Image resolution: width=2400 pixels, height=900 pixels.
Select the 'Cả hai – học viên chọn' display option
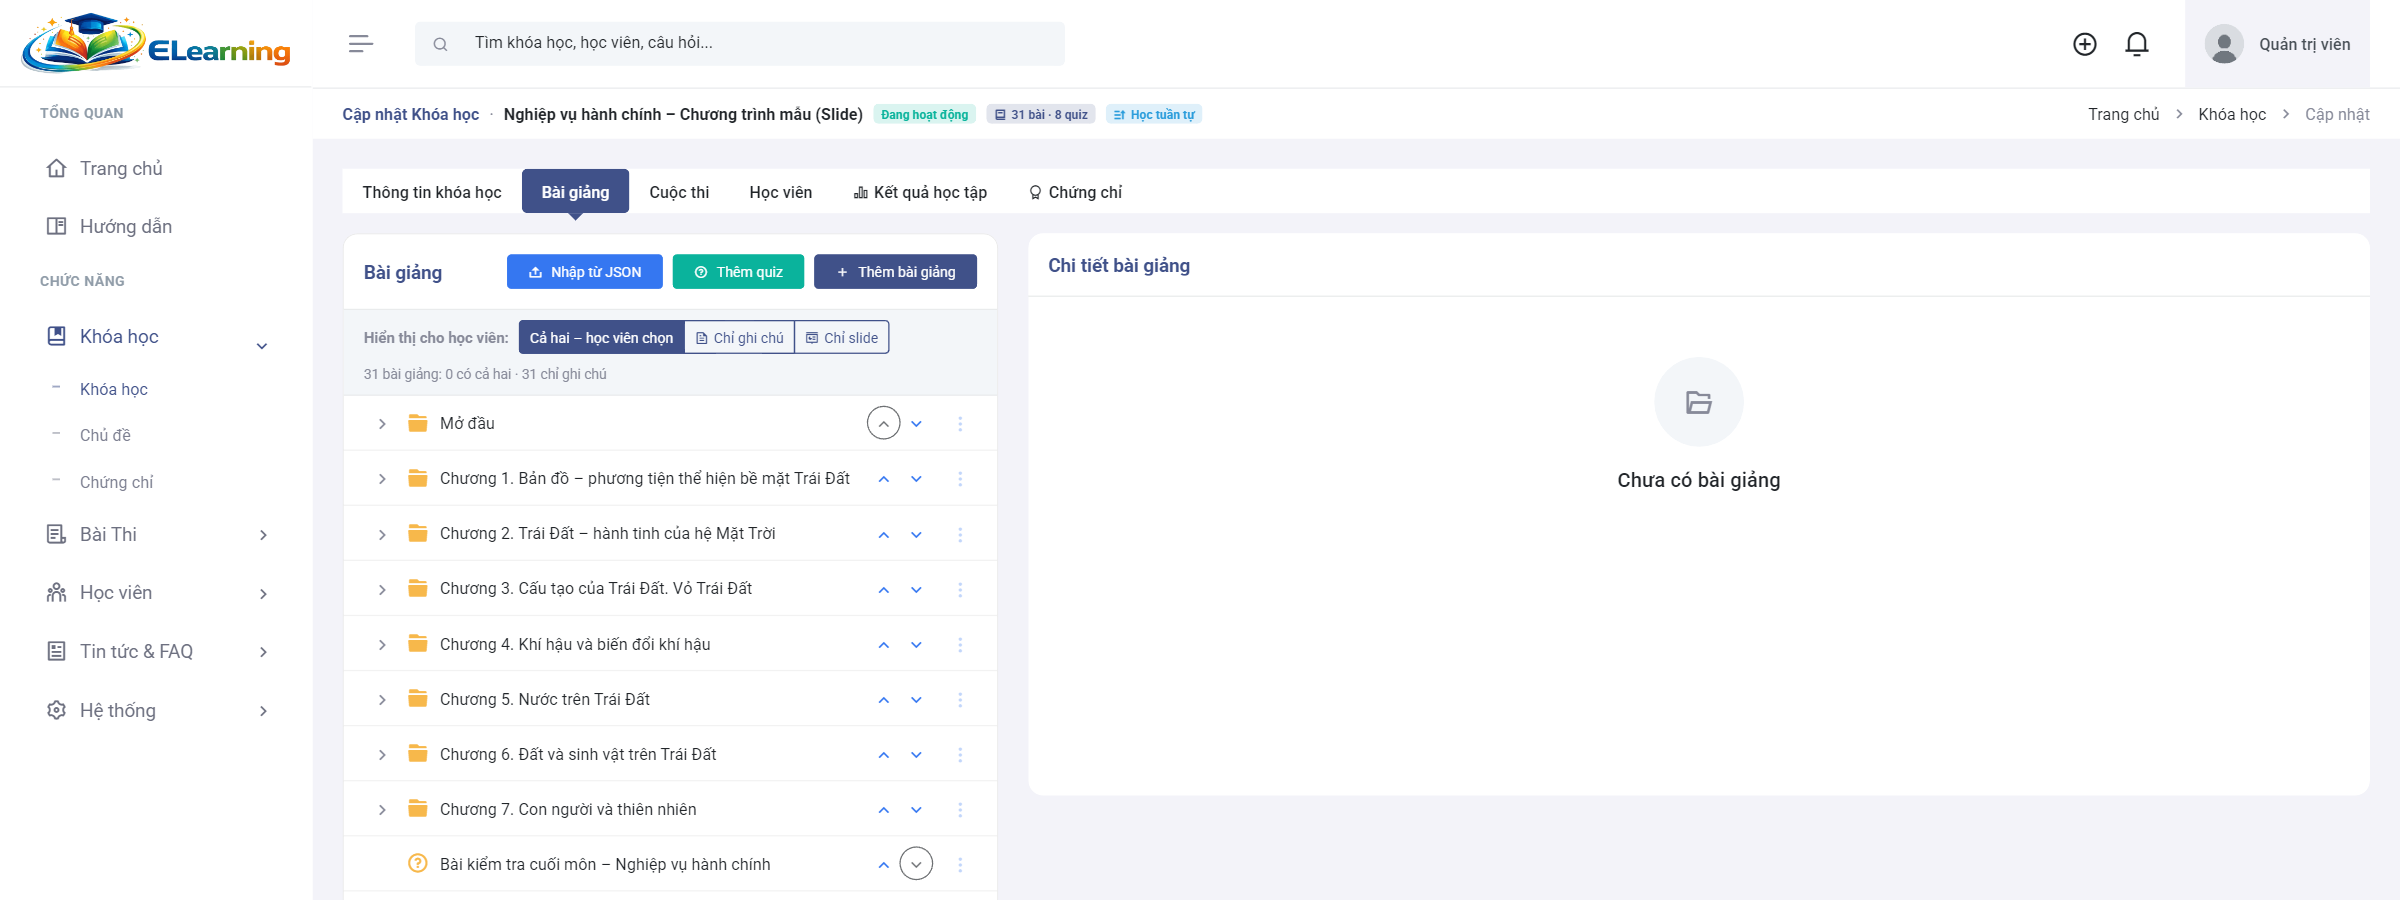[601, 338]
